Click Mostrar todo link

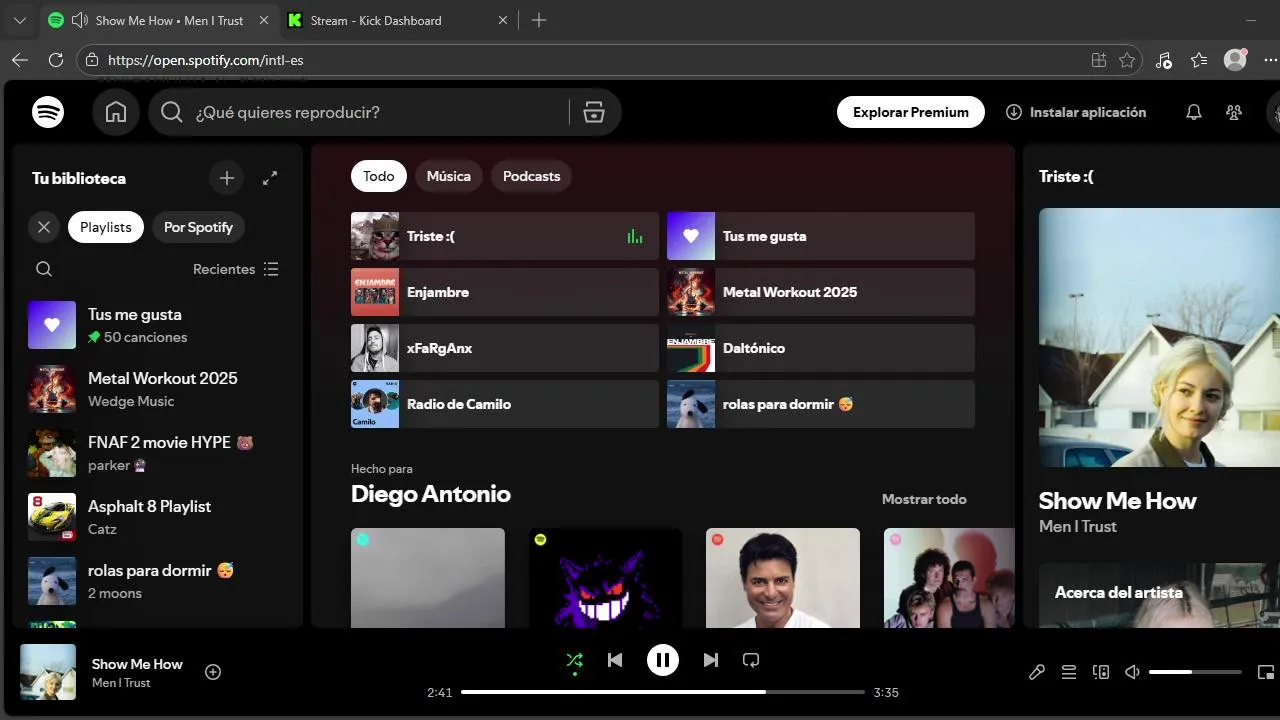(924, 499)
